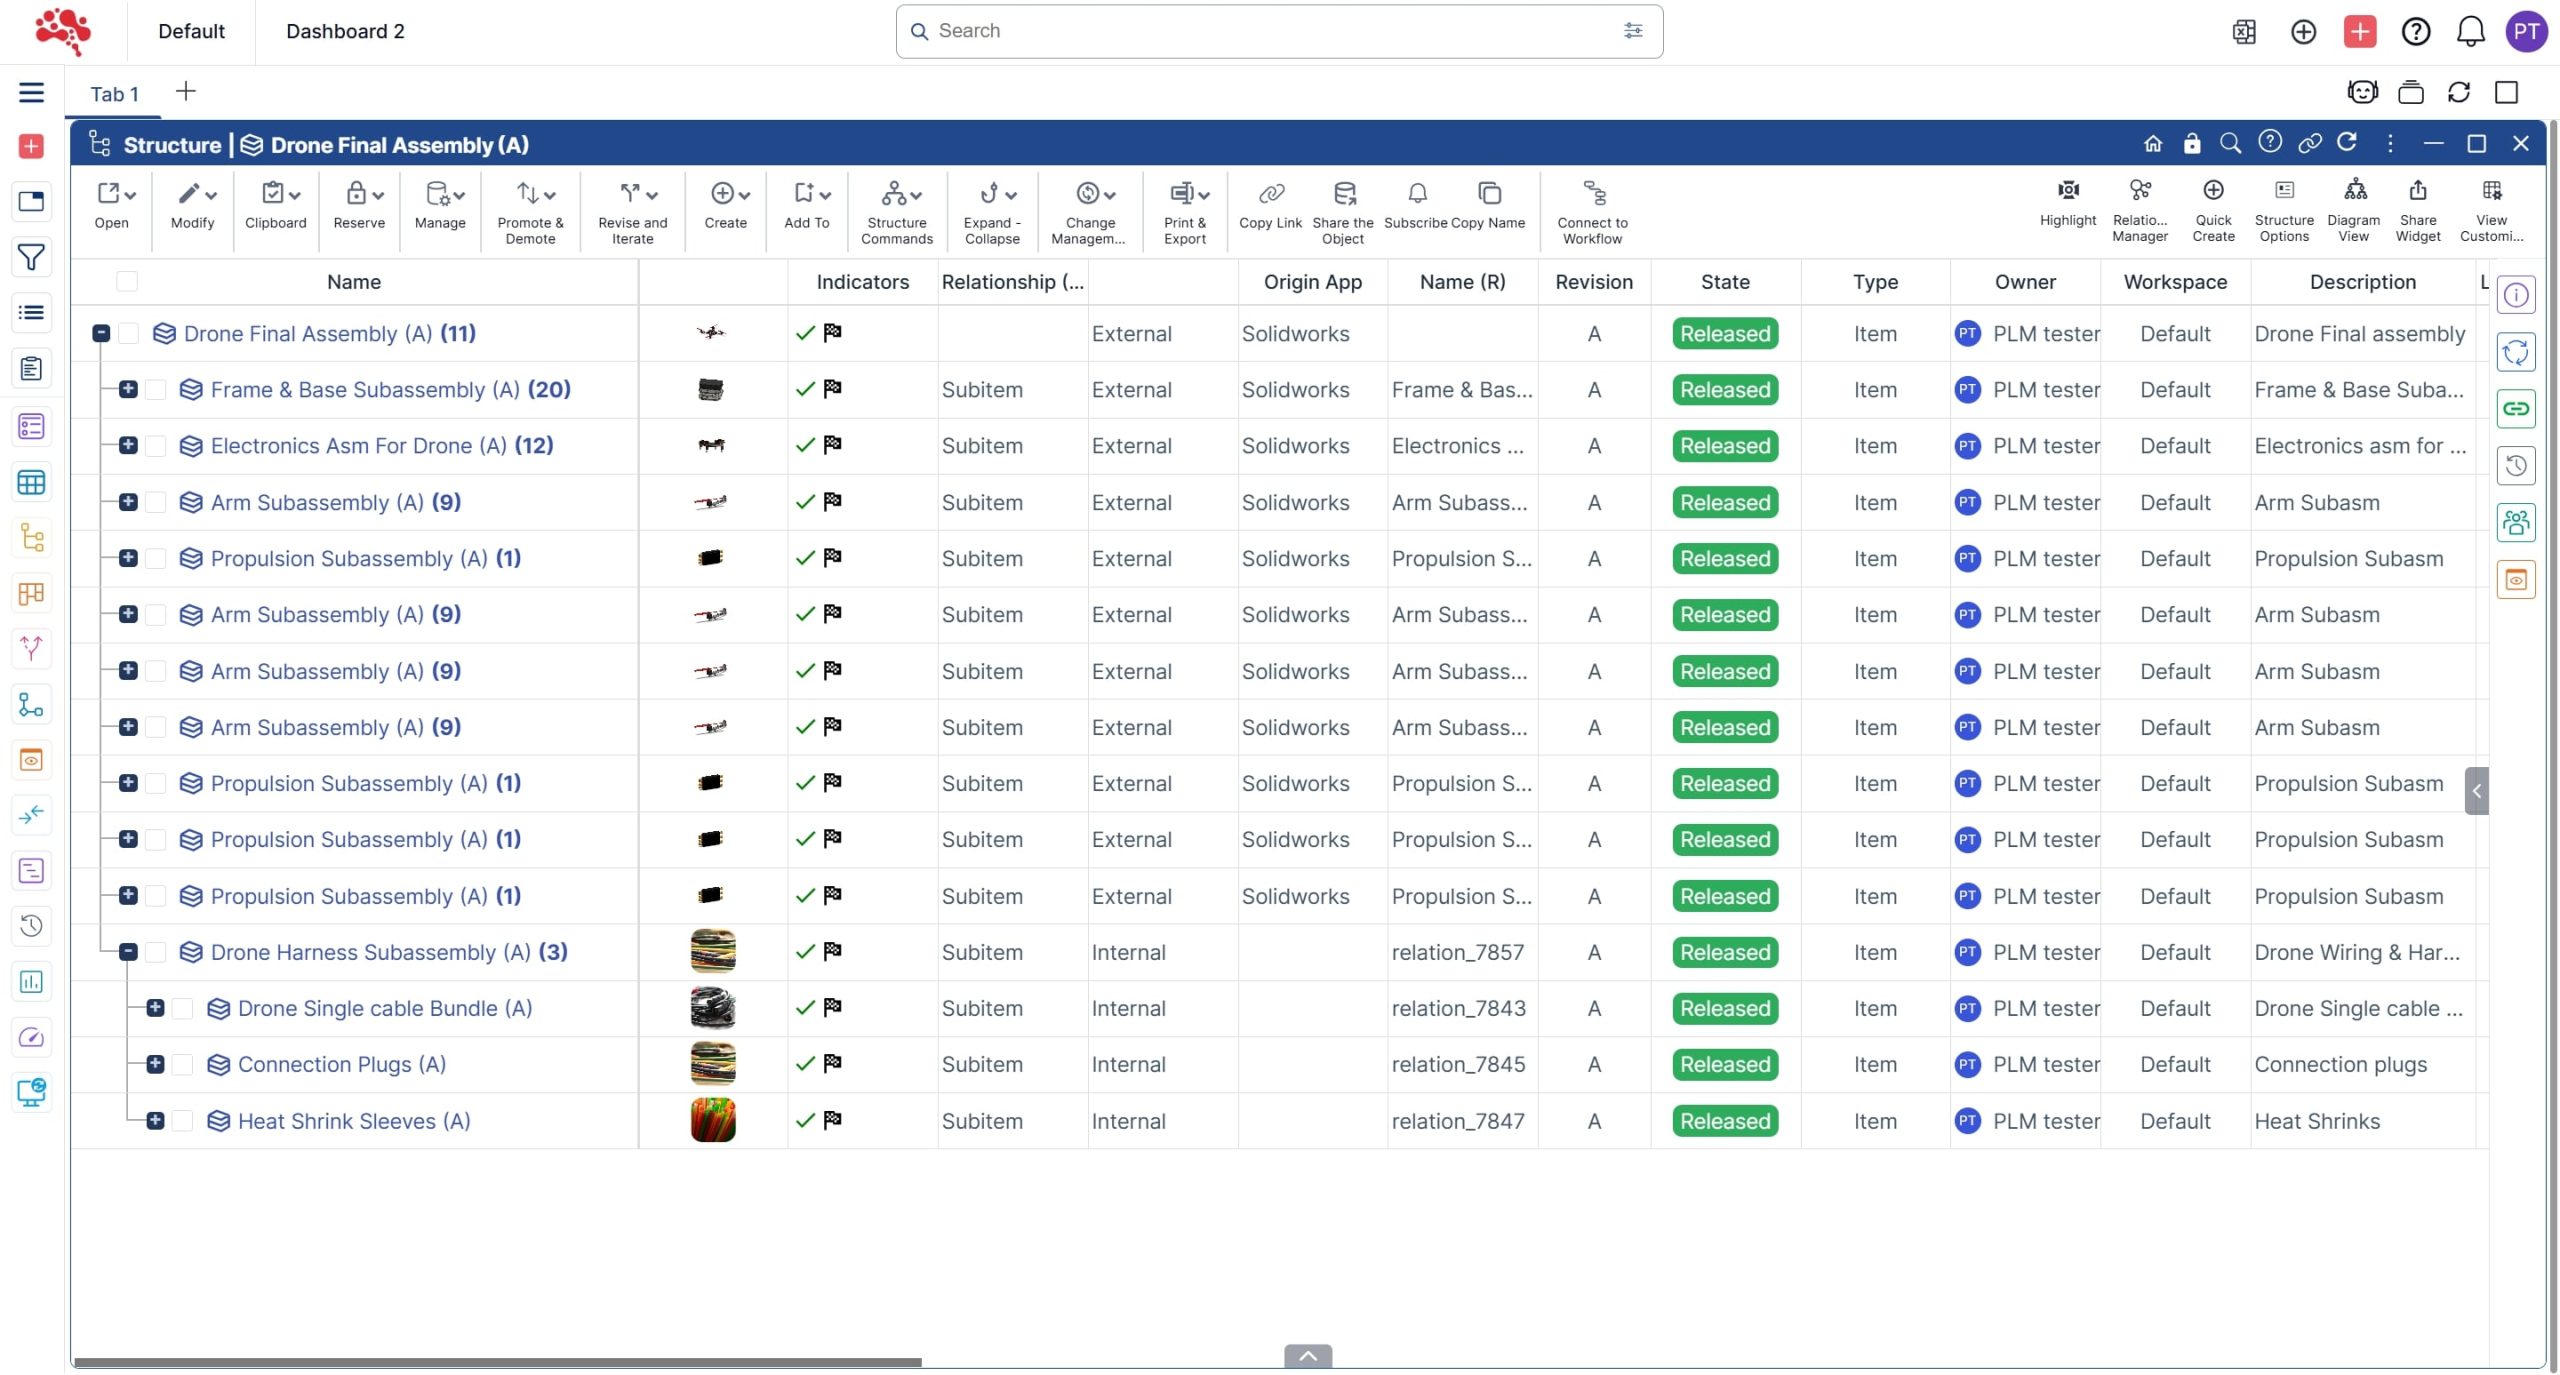
Task: Click the horizontal scrollbar at the bottom
Action: pos(497,1362)
